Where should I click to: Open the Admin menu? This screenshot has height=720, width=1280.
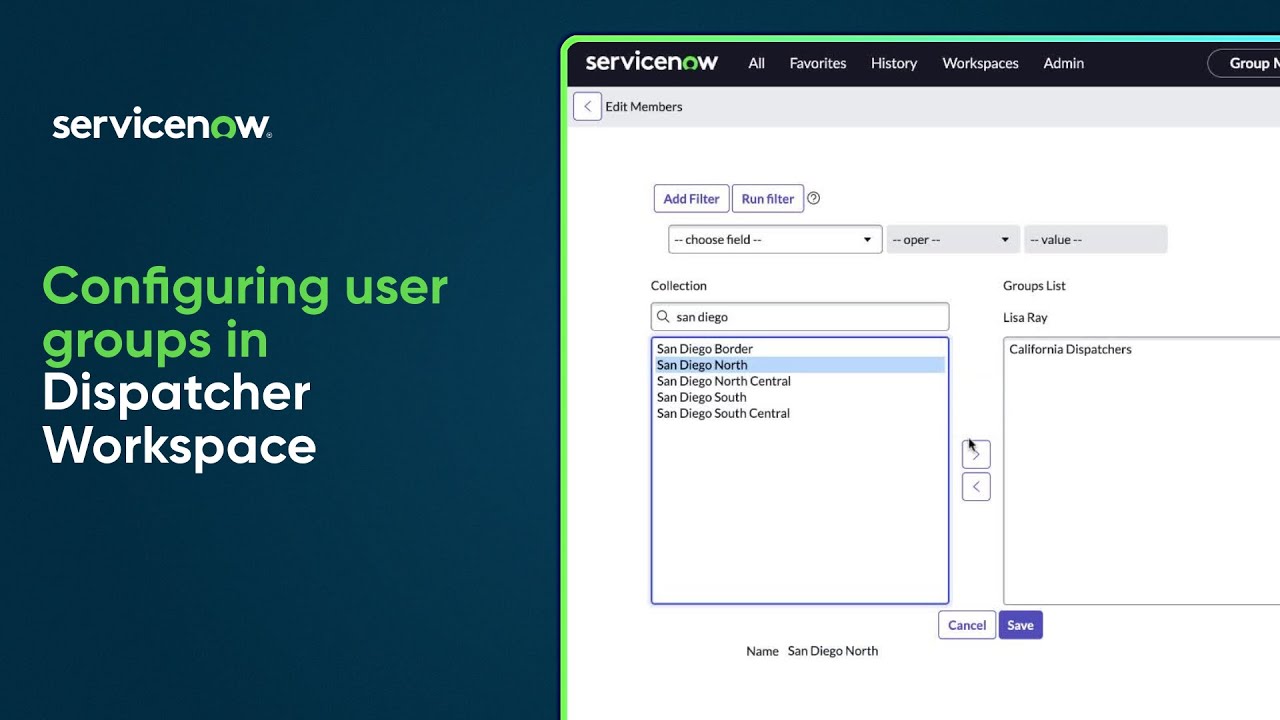pos(1063,63)
